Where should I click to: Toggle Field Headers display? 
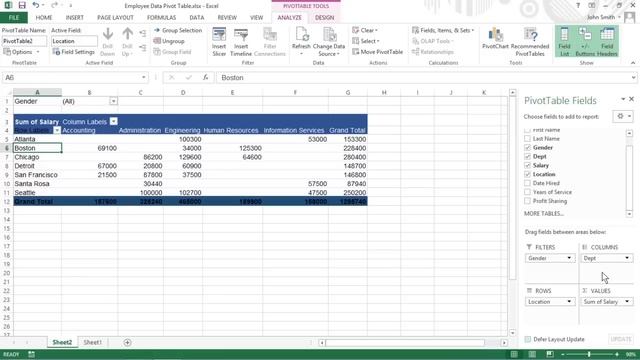[607, 42]
